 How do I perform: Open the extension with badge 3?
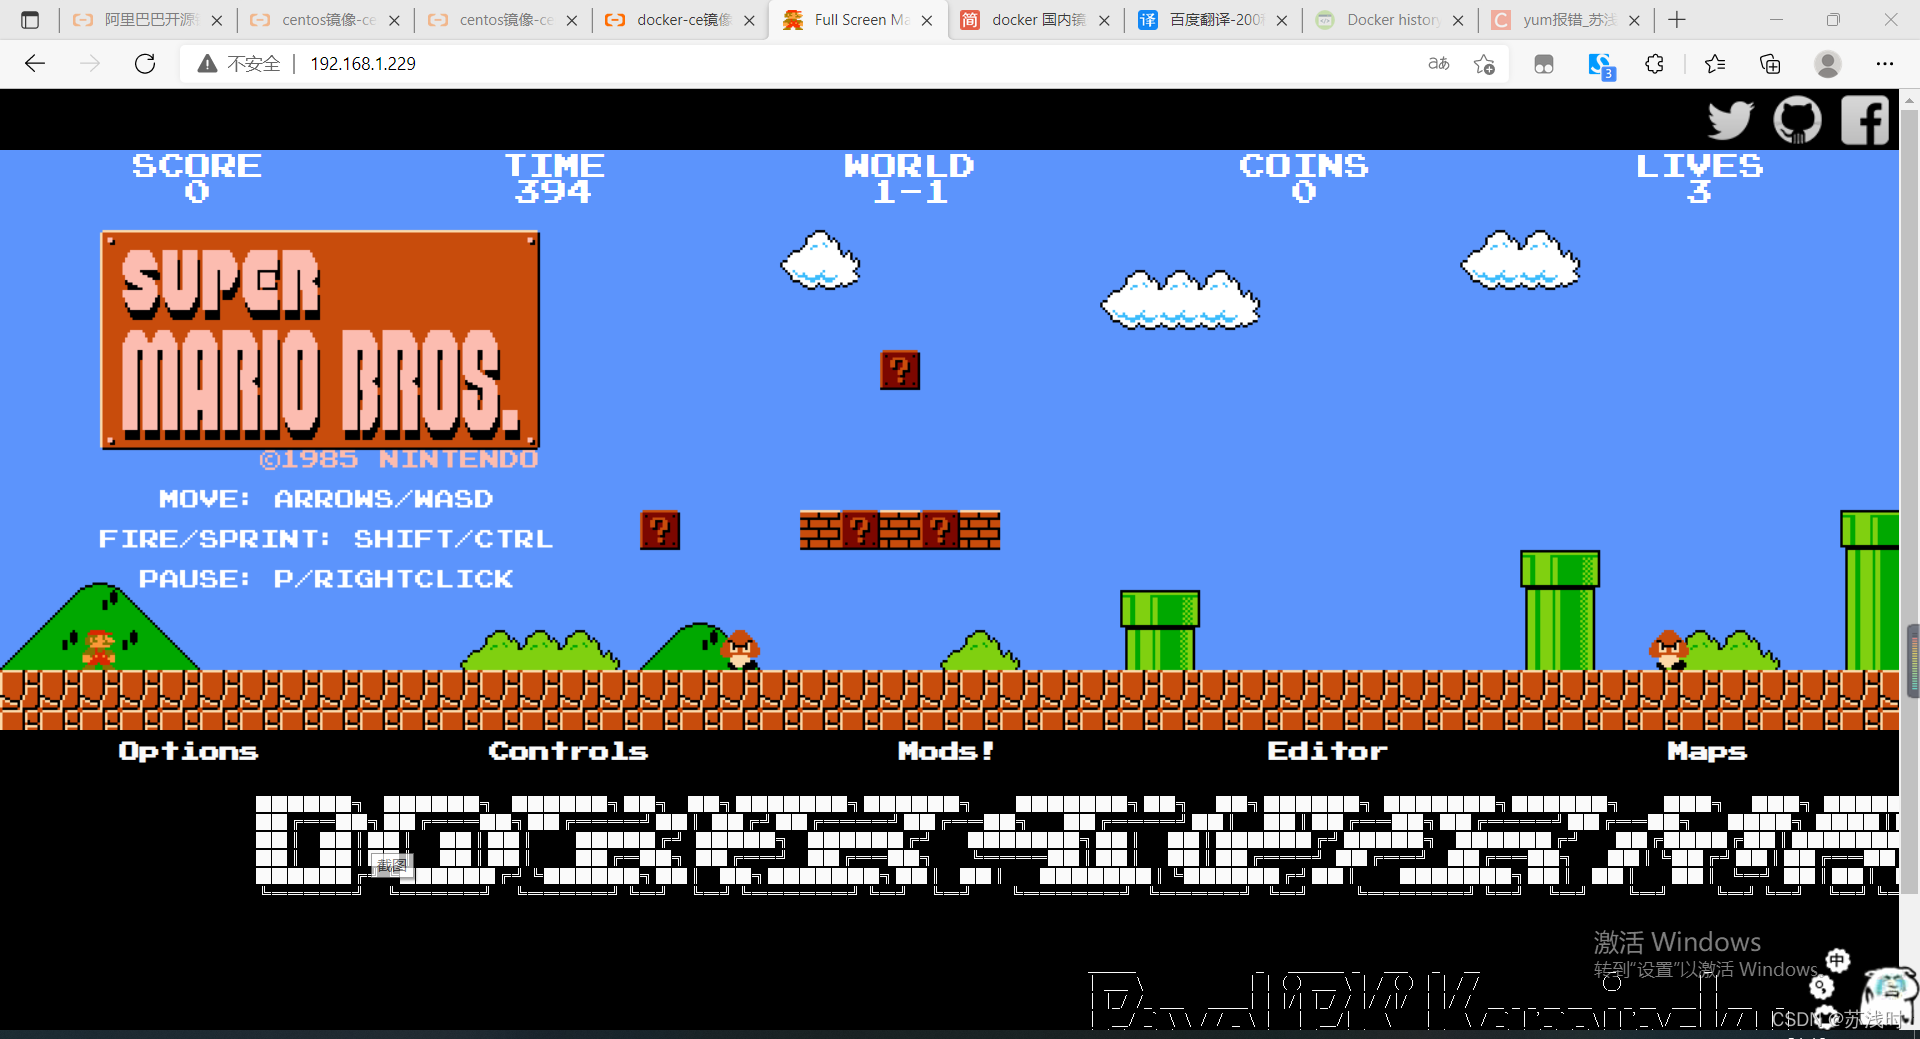point(1601,65)
